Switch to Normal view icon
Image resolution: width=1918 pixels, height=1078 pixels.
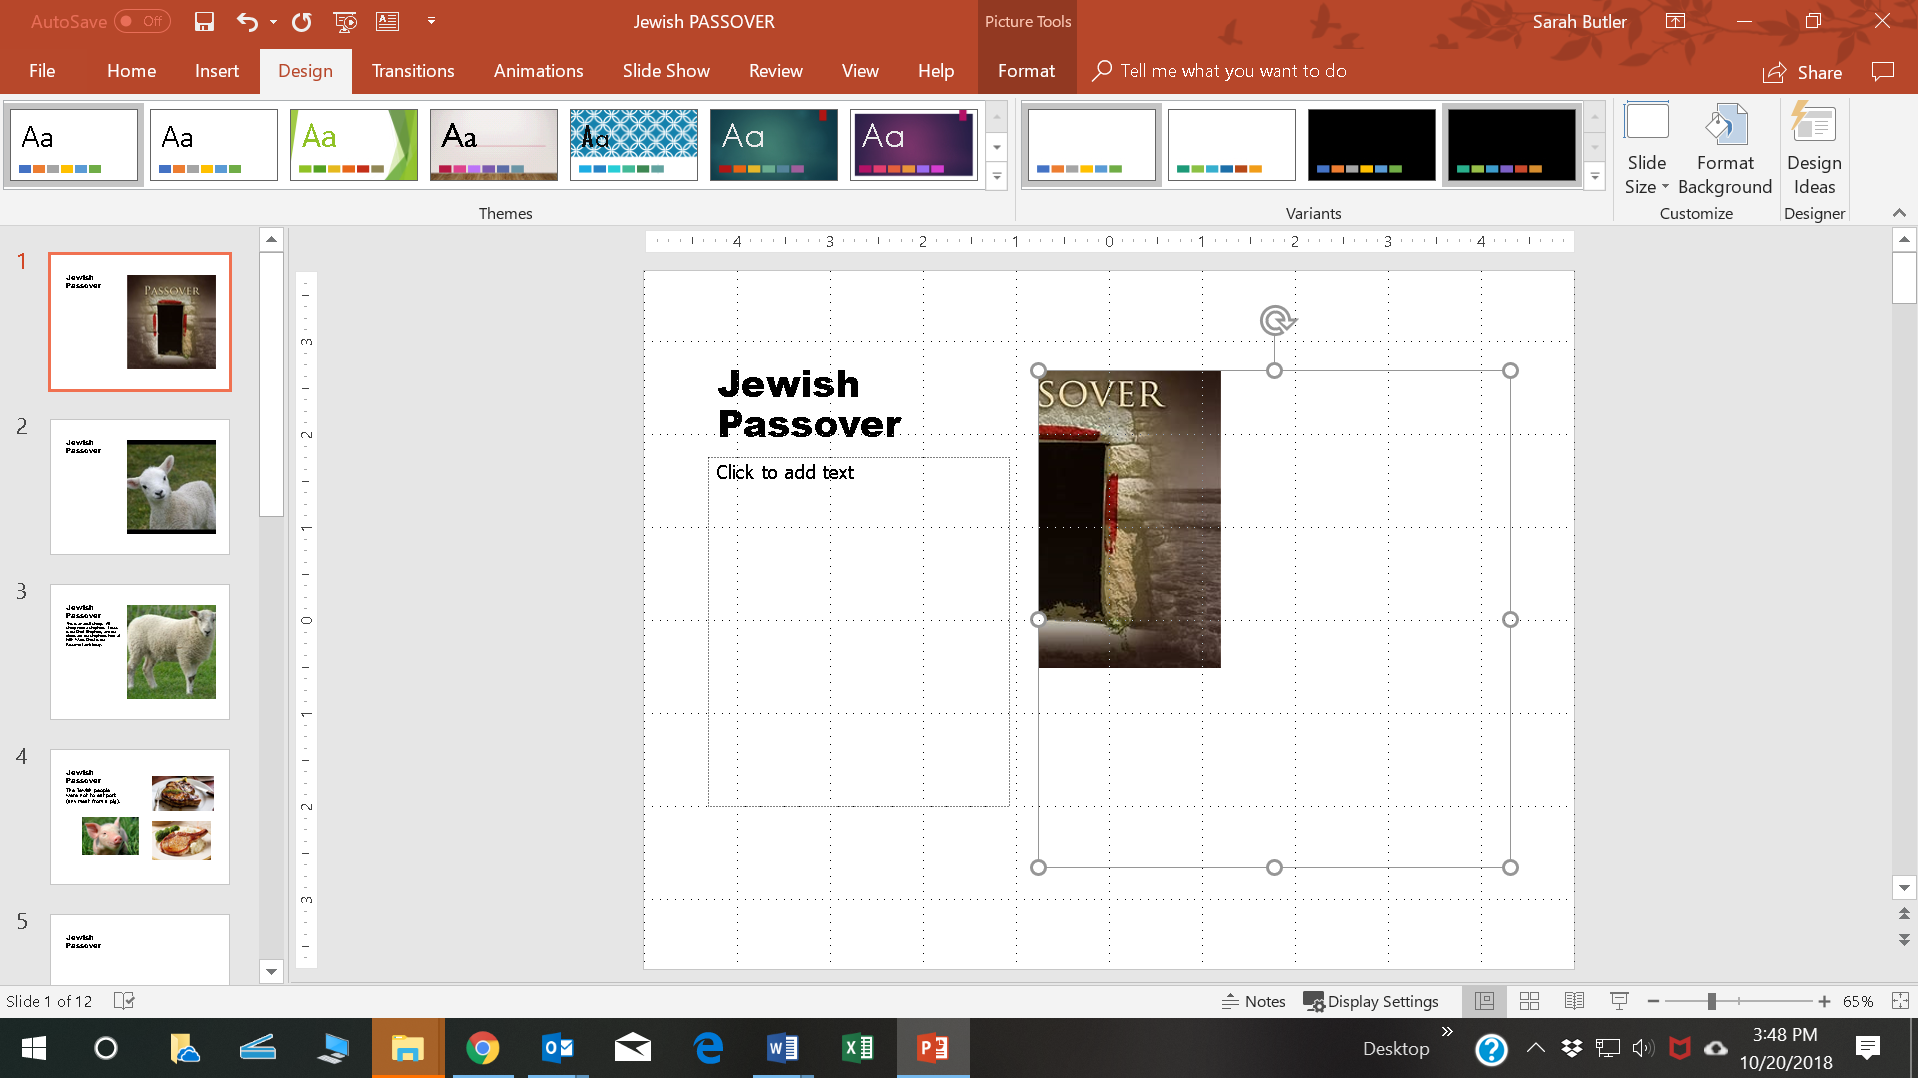(1485, 1001)
